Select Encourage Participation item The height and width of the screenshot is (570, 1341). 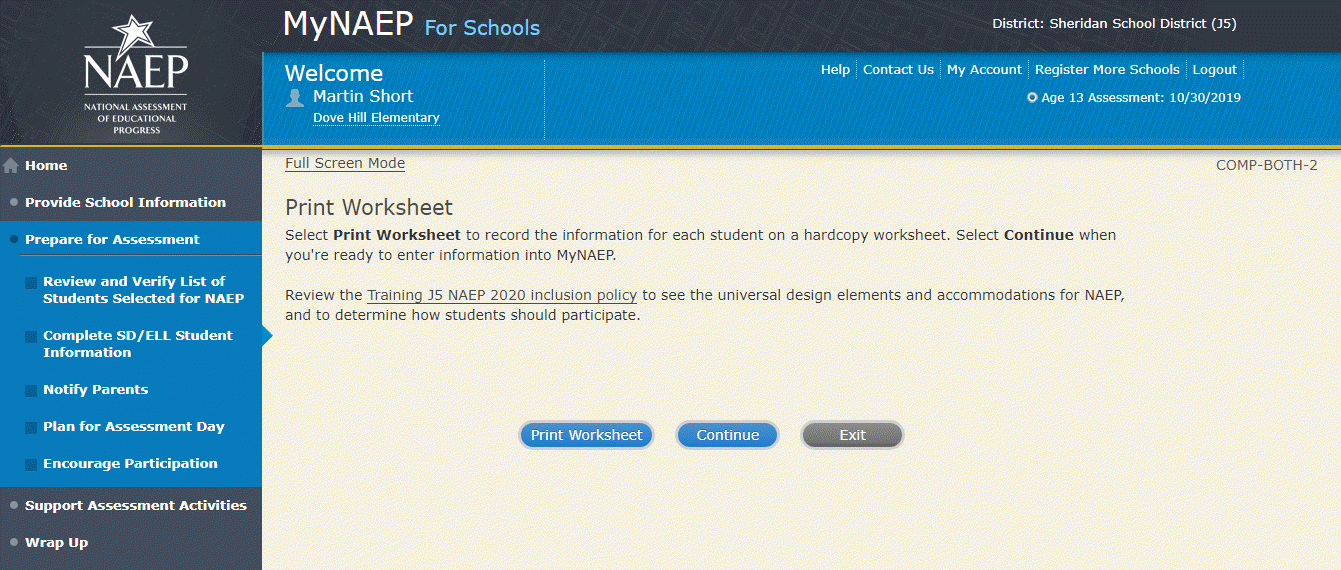(130, 463)
